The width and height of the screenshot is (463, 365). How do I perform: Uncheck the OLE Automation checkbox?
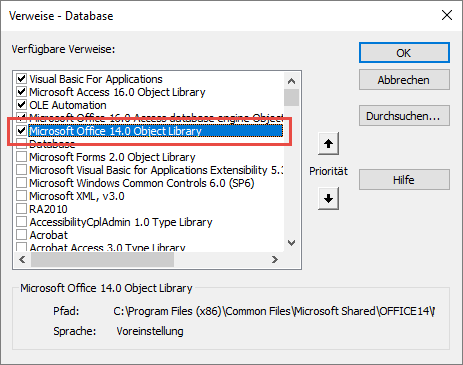coord(22,105)
